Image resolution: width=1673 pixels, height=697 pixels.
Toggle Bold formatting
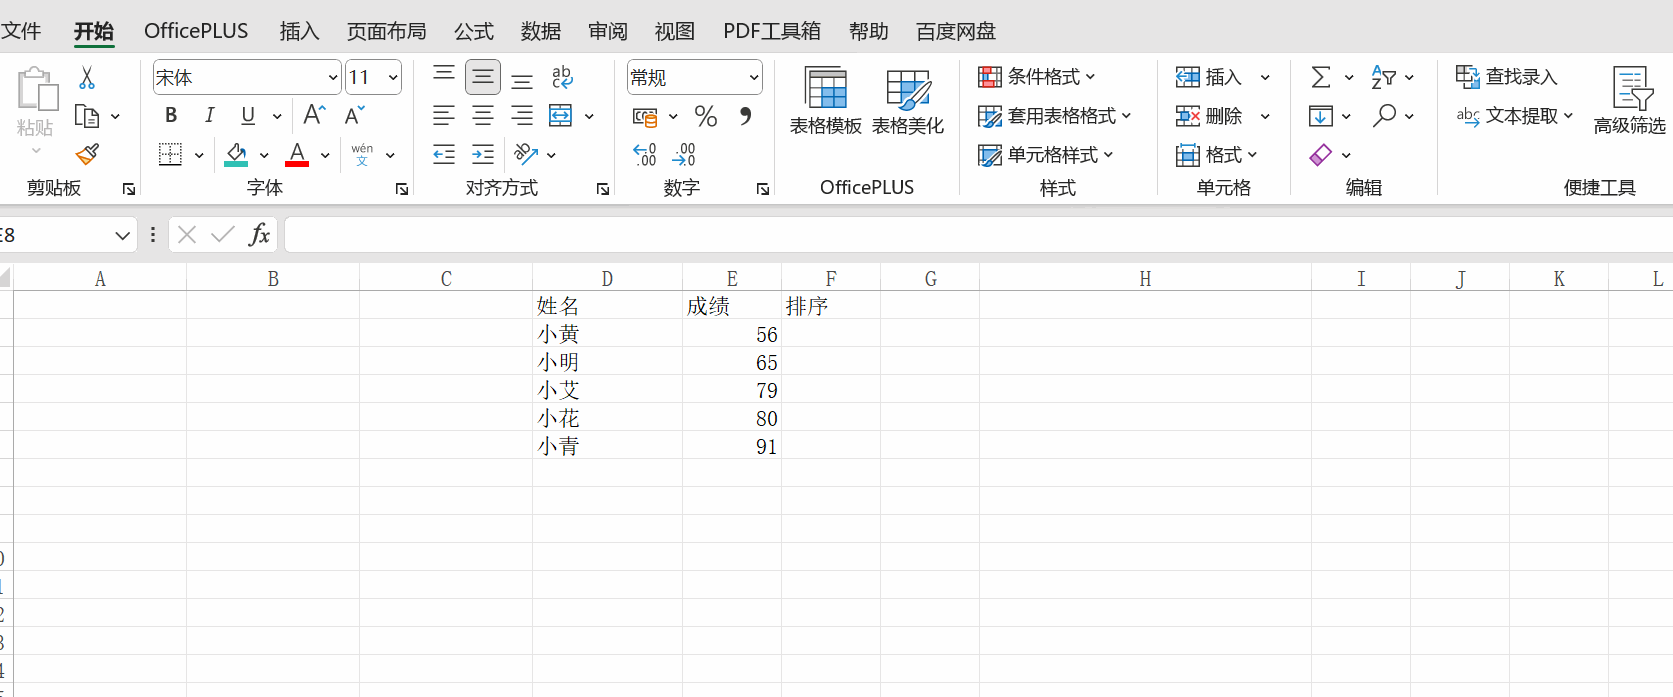171,116
